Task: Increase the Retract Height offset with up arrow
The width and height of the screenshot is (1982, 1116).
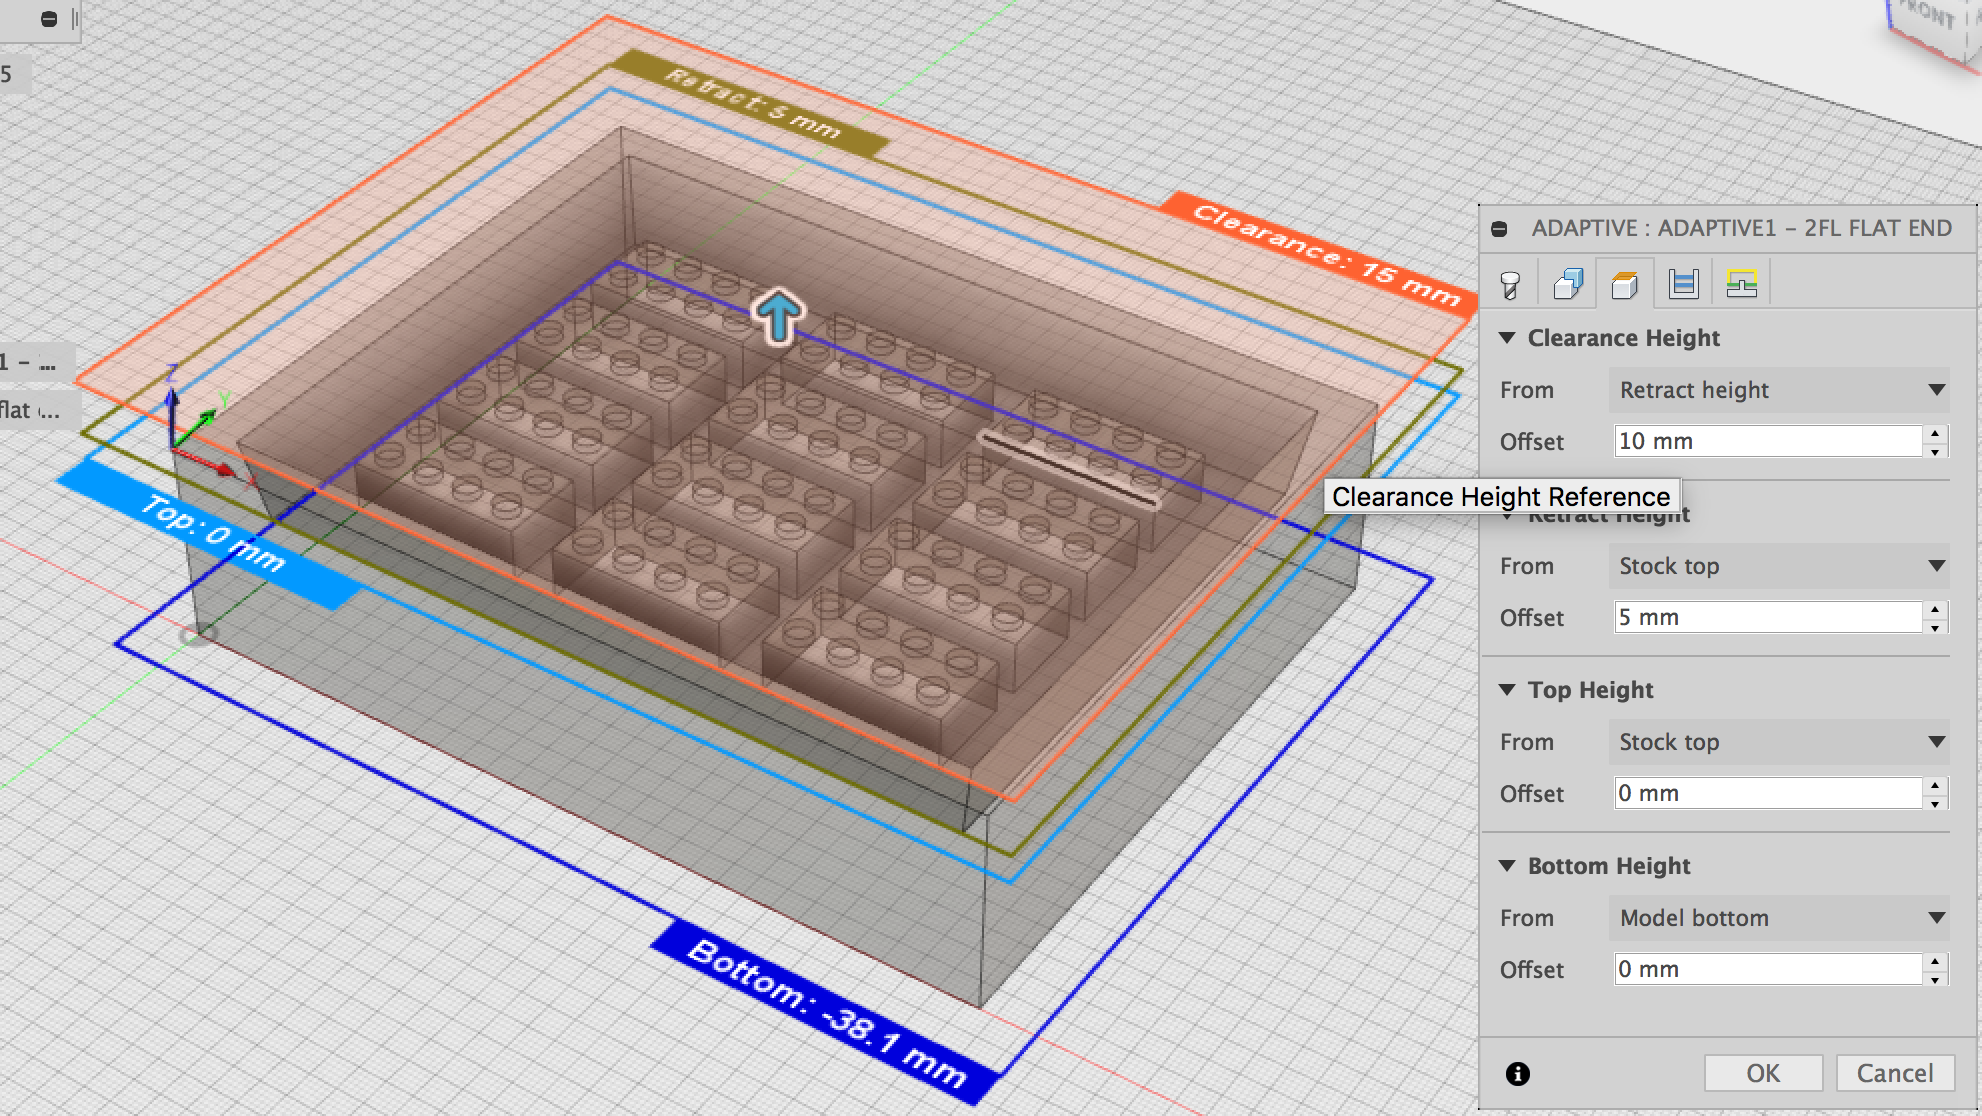Action: tap(1936, 609)
